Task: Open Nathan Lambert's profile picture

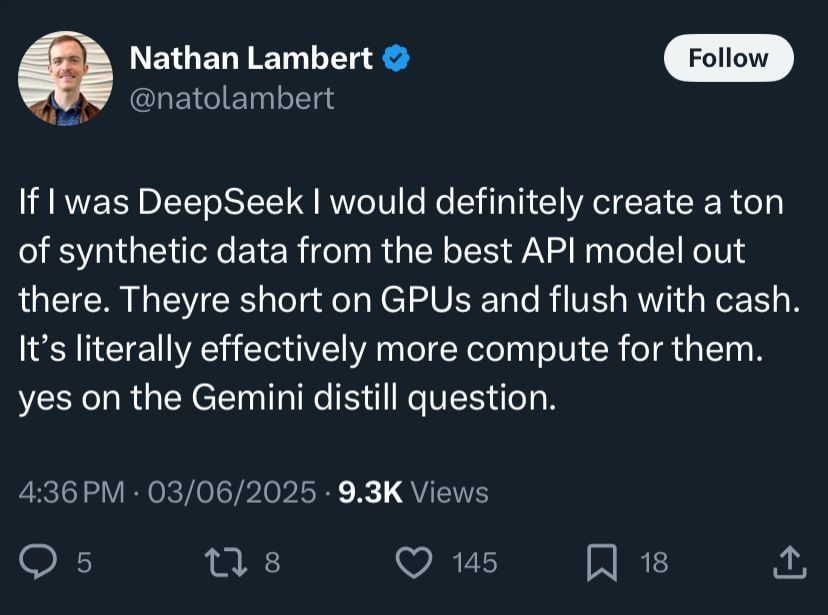Action: tap(65, 76)
